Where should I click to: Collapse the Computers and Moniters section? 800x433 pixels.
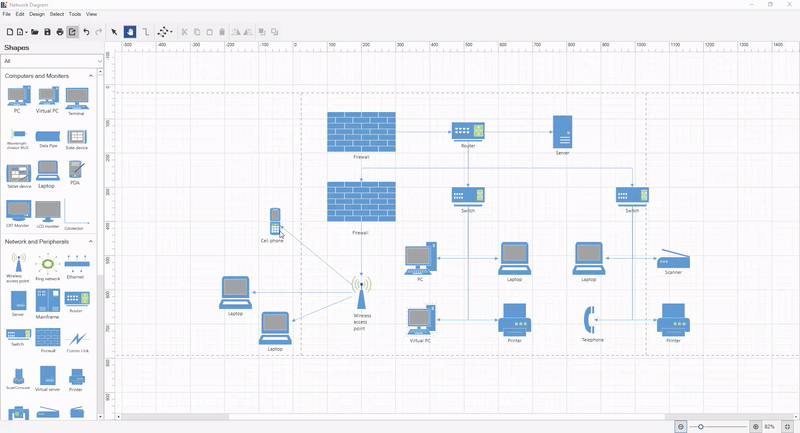click(91, 76)
